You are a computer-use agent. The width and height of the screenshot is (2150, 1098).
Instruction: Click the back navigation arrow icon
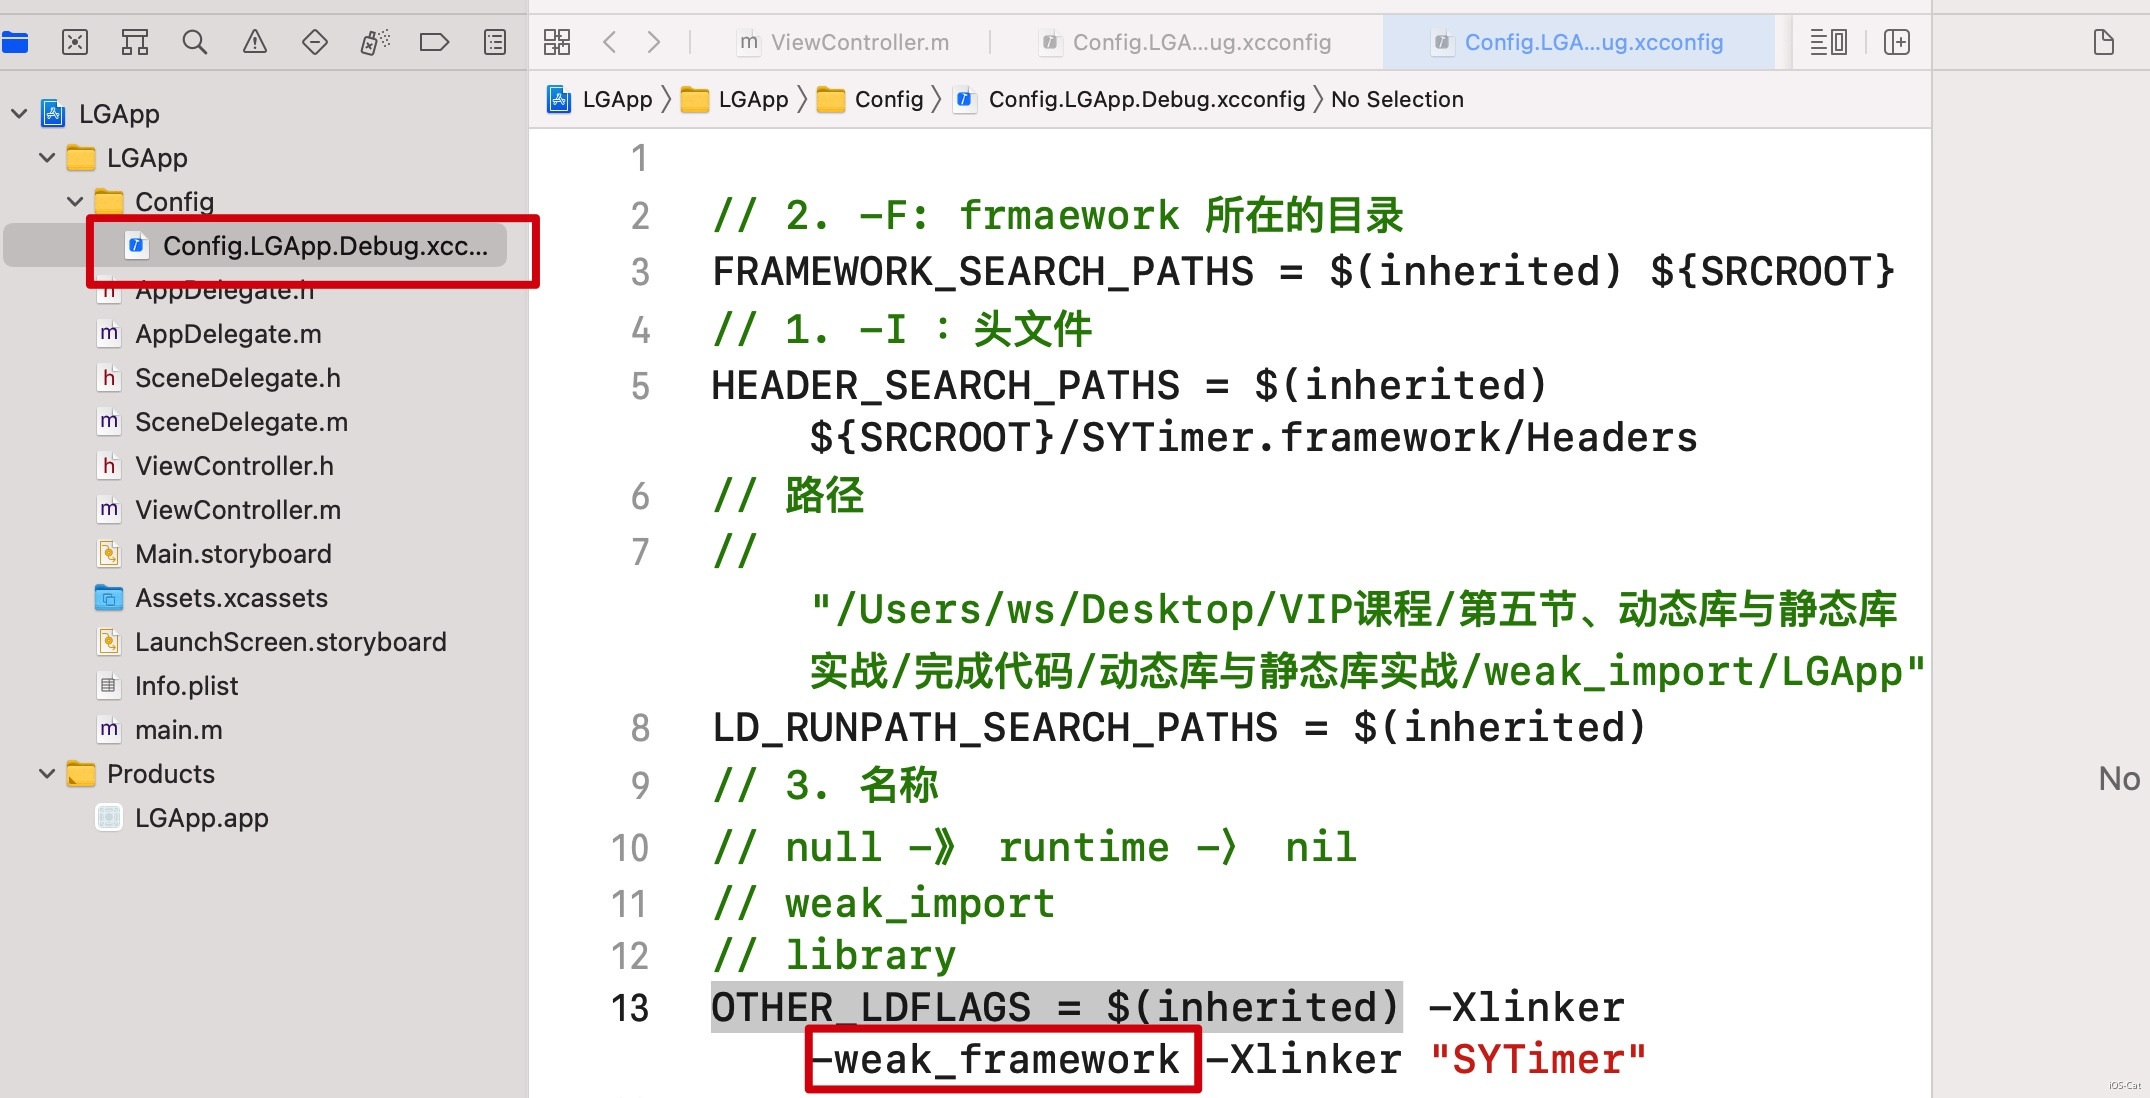[x=610, y=39]
